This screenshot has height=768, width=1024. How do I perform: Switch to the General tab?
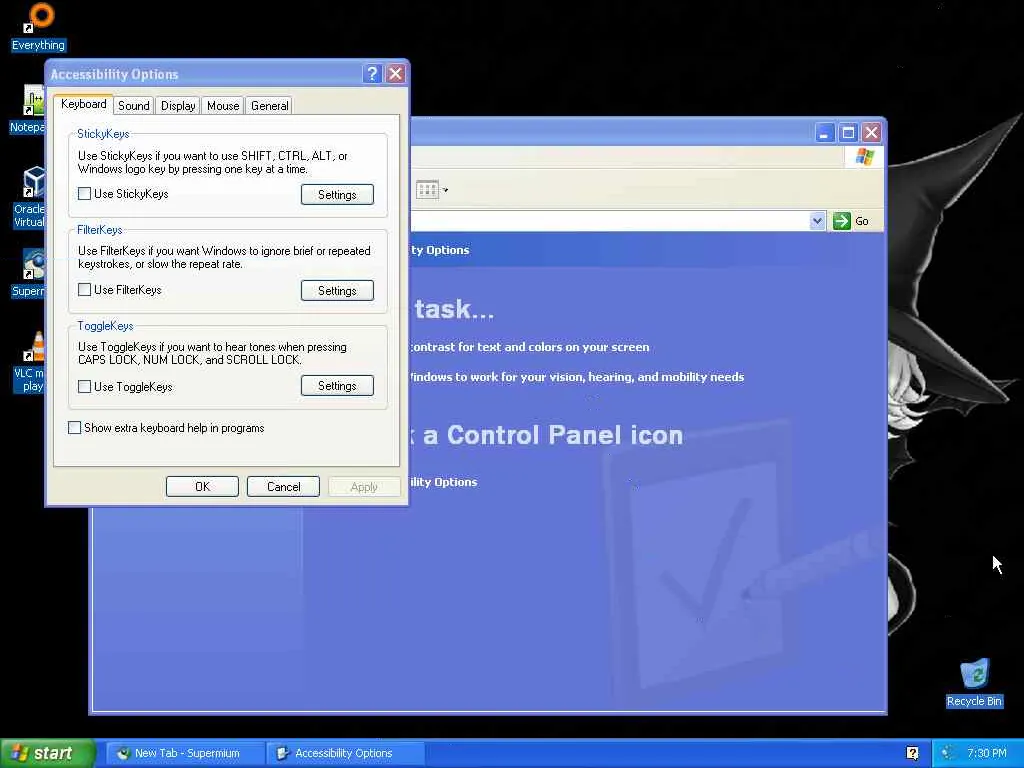(x=270, y=106)
